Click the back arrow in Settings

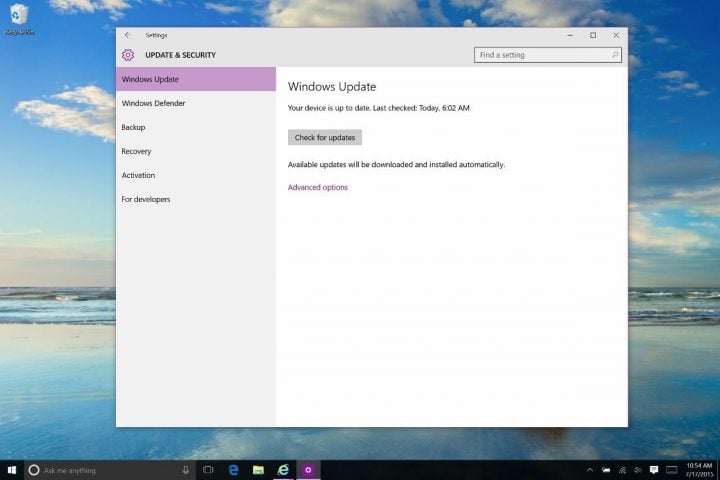pos(128,35)
